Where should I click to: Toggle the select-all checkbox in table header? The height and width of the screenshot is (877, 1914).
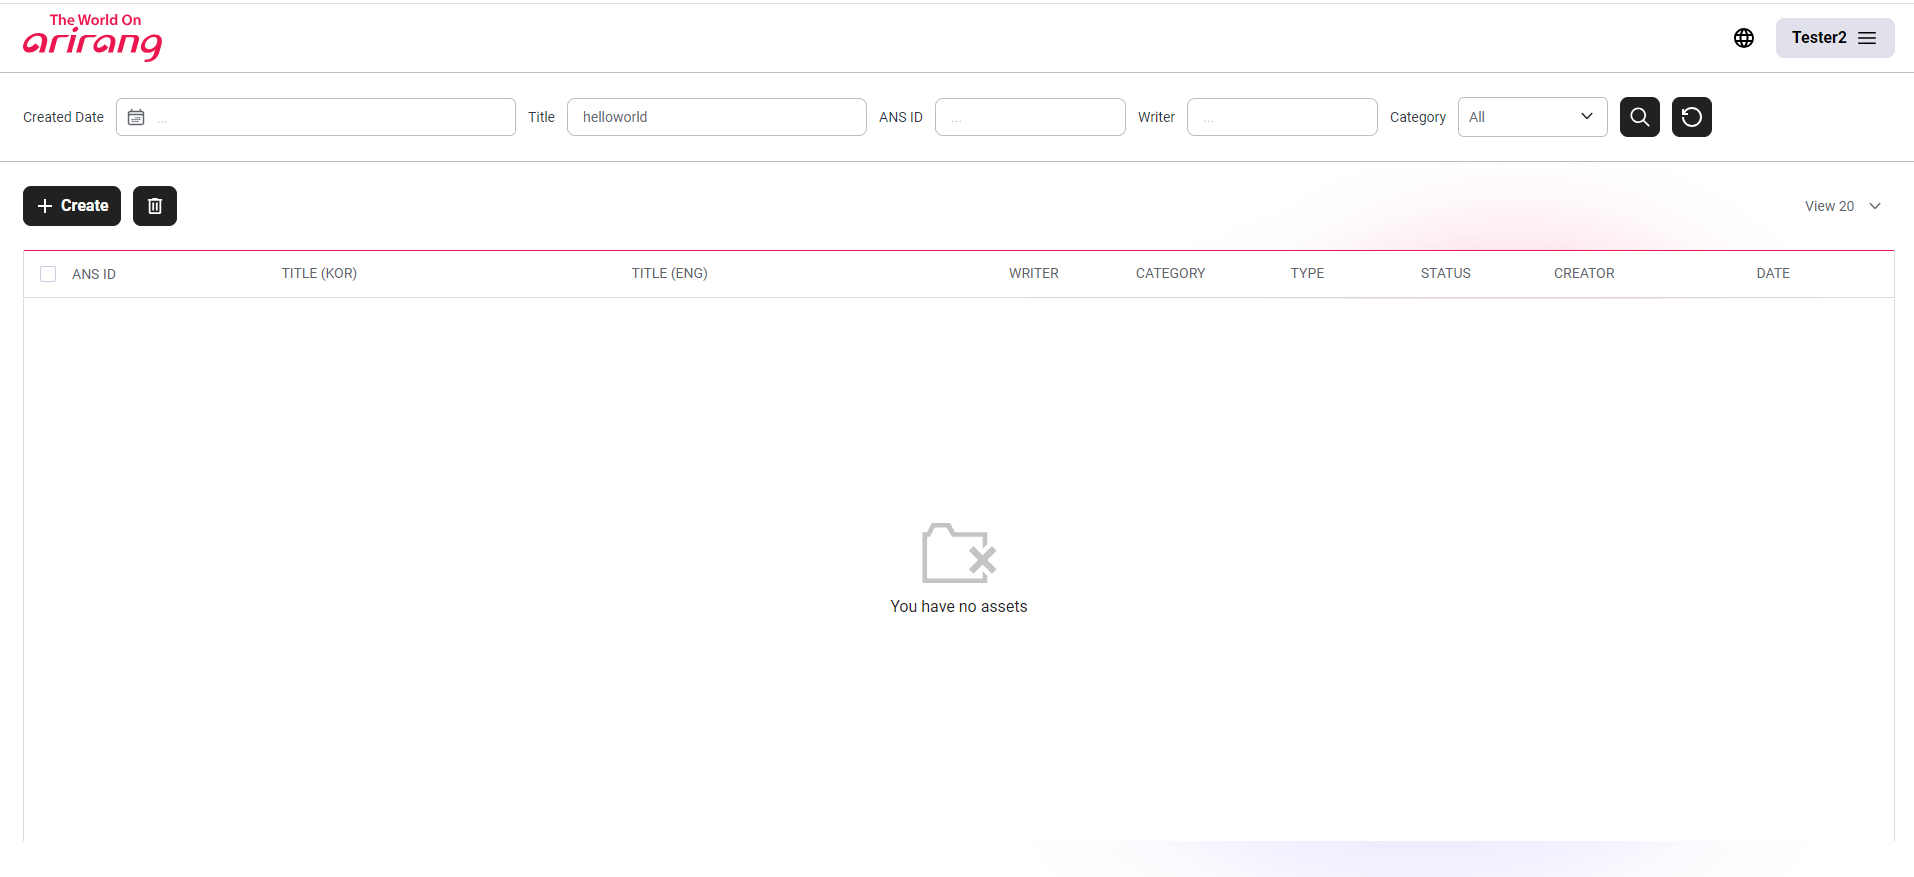pos(48,274)
